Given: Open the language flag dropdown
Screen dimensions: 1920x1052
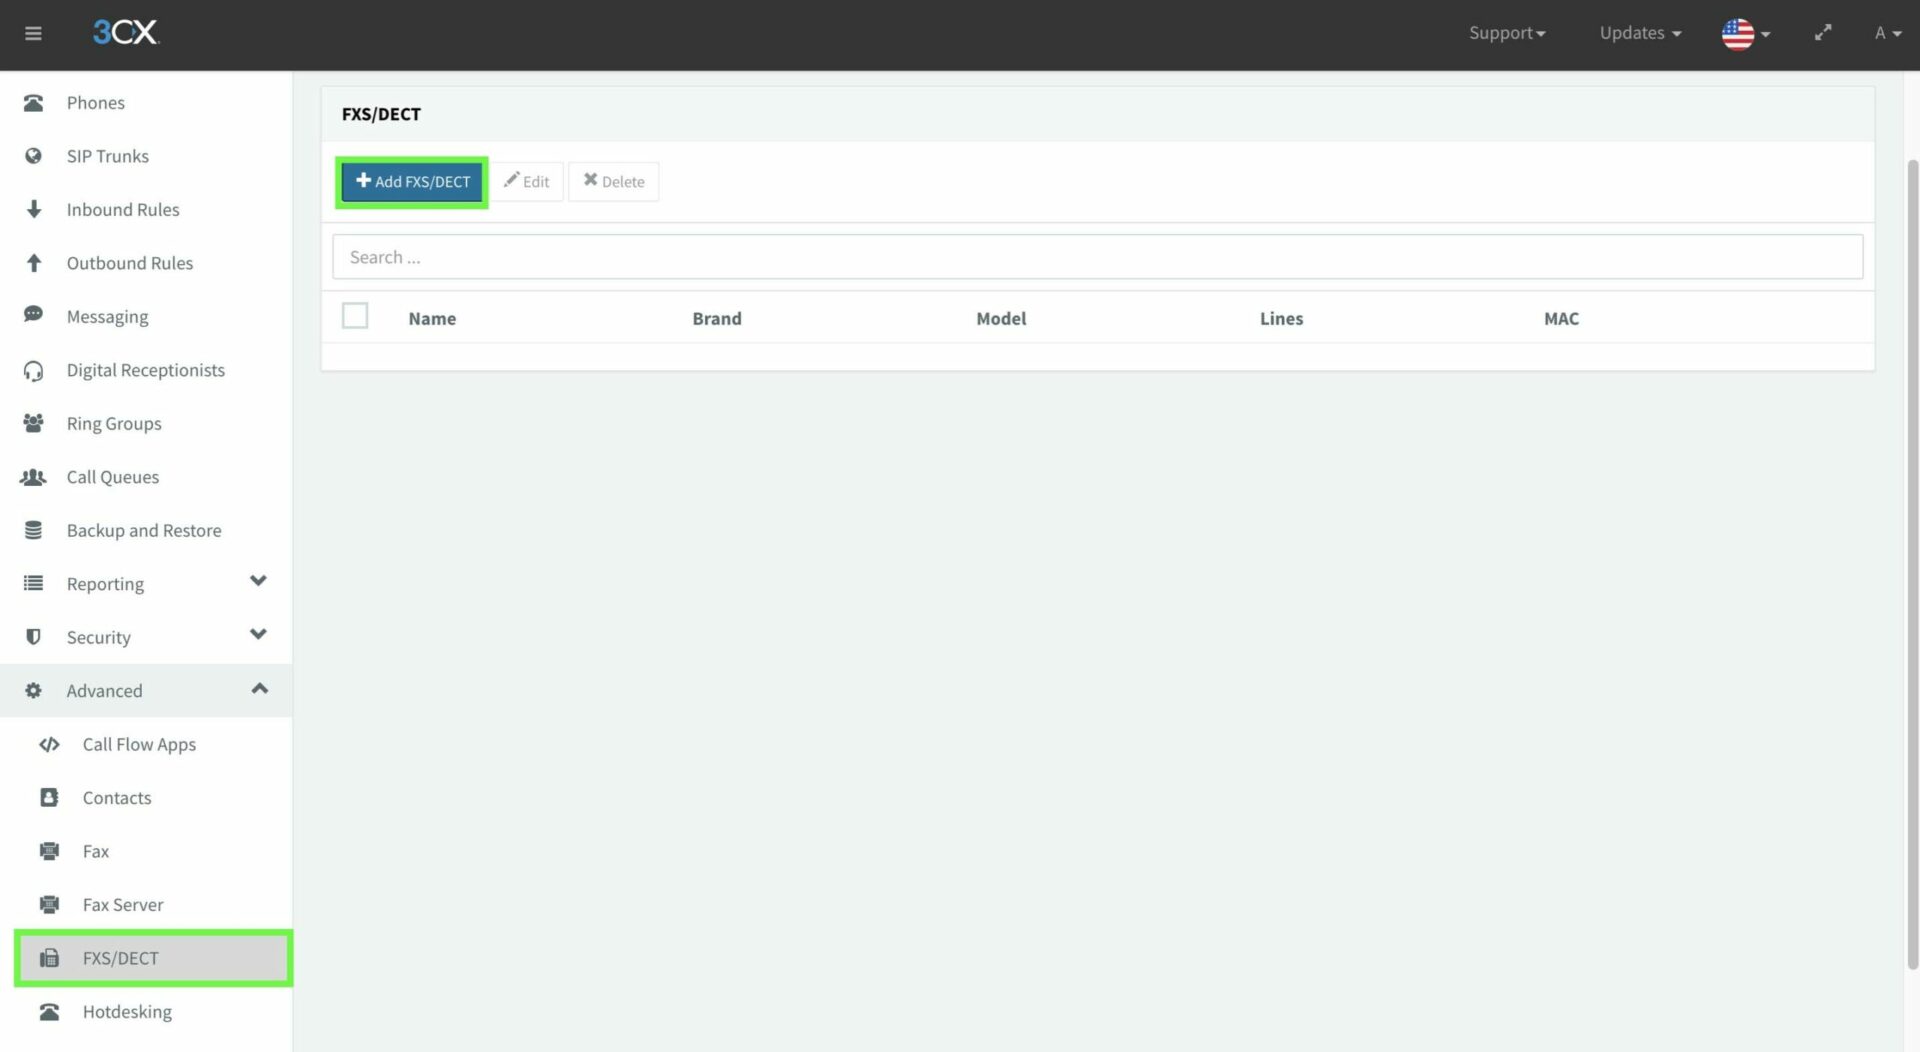Looking at the screenshot, I should 1746,33.
